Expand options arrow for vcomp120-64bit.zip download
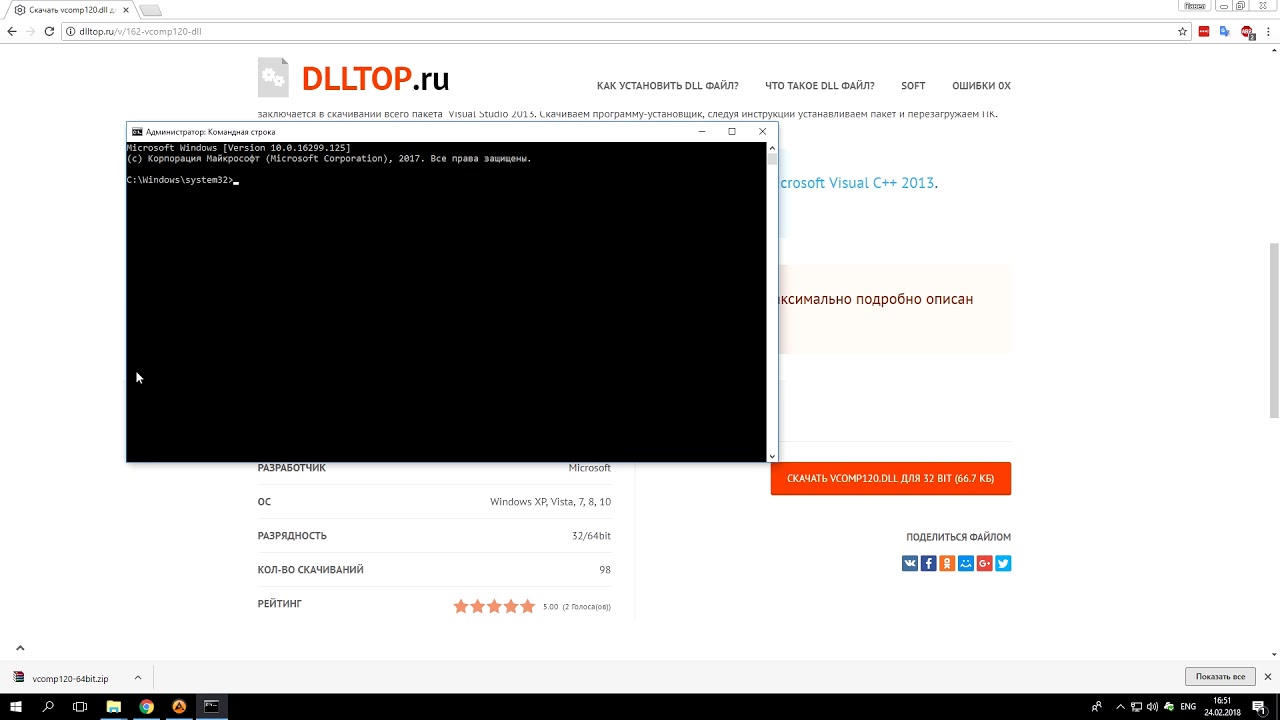This screenshot has height=720, width=1280. click(x=138, y=678)
